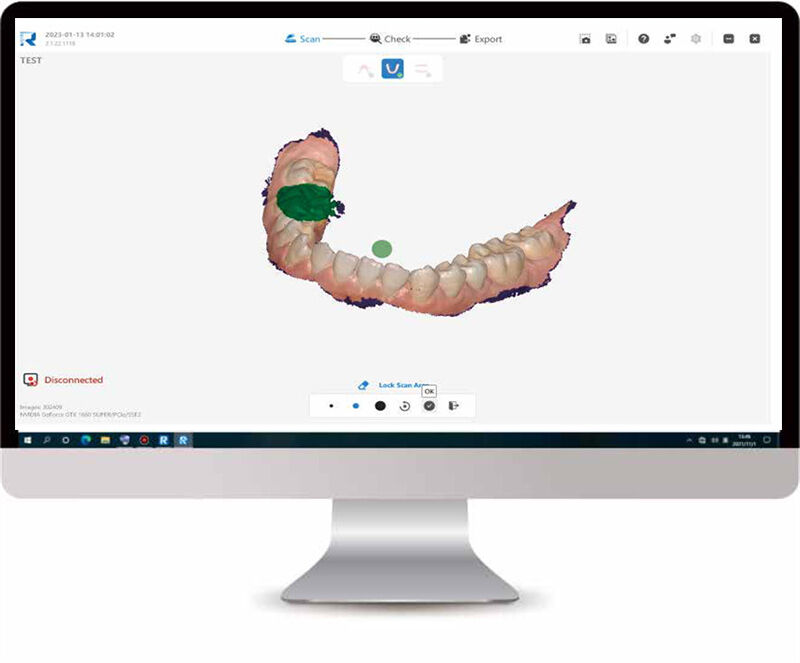Choose the small brush size dot
Viewport: 800px width, 663px height.
(331, 406)
